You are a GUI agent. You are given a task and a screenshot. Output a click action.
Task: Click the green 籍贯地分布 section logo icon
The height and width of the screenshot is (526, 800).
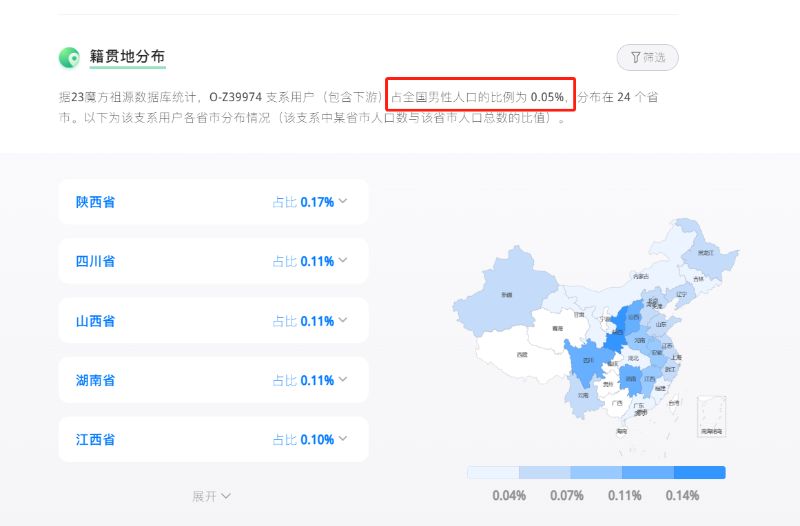pyautogui.click(x=69, y=58)
